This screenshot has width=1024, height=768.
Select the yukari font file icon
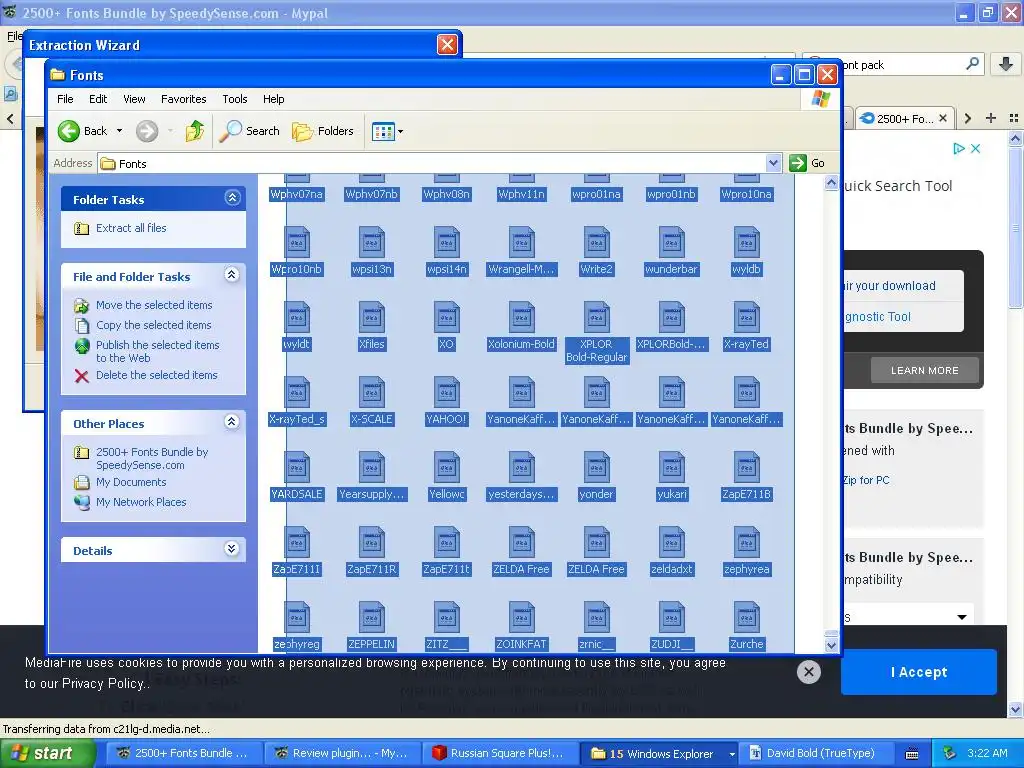(671, 468)
